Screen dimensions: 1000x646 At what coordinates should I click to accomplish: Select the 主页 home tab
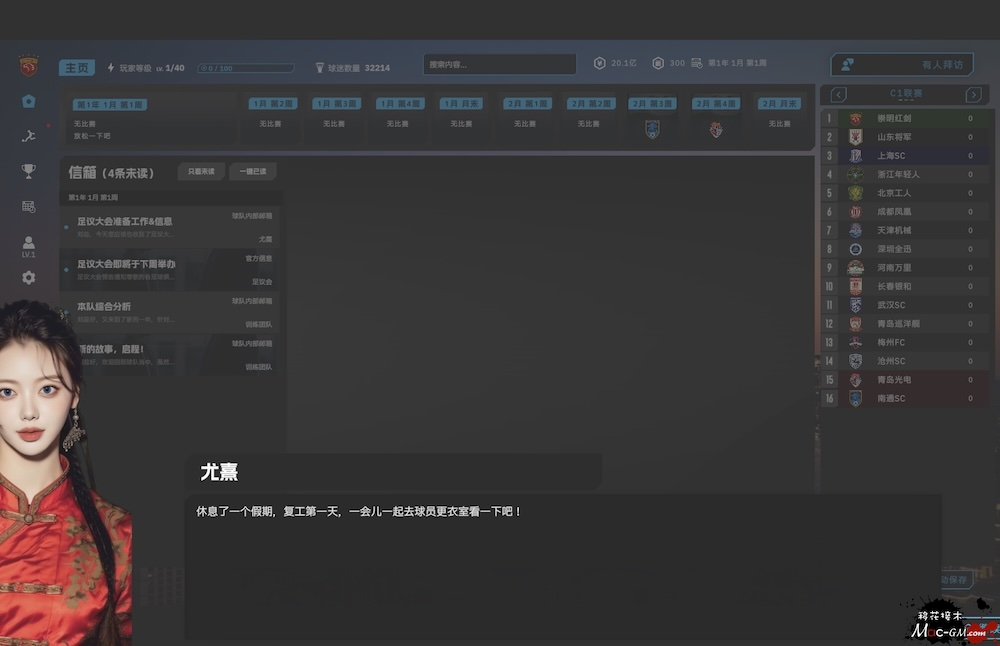click(x=77, y=68)
